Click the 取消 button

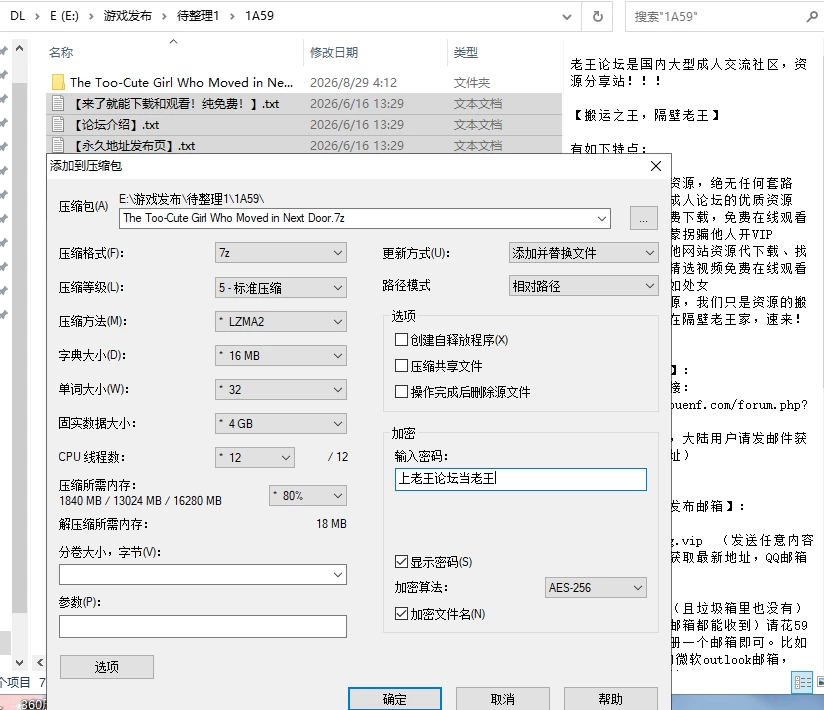click(x=503, y=699)
